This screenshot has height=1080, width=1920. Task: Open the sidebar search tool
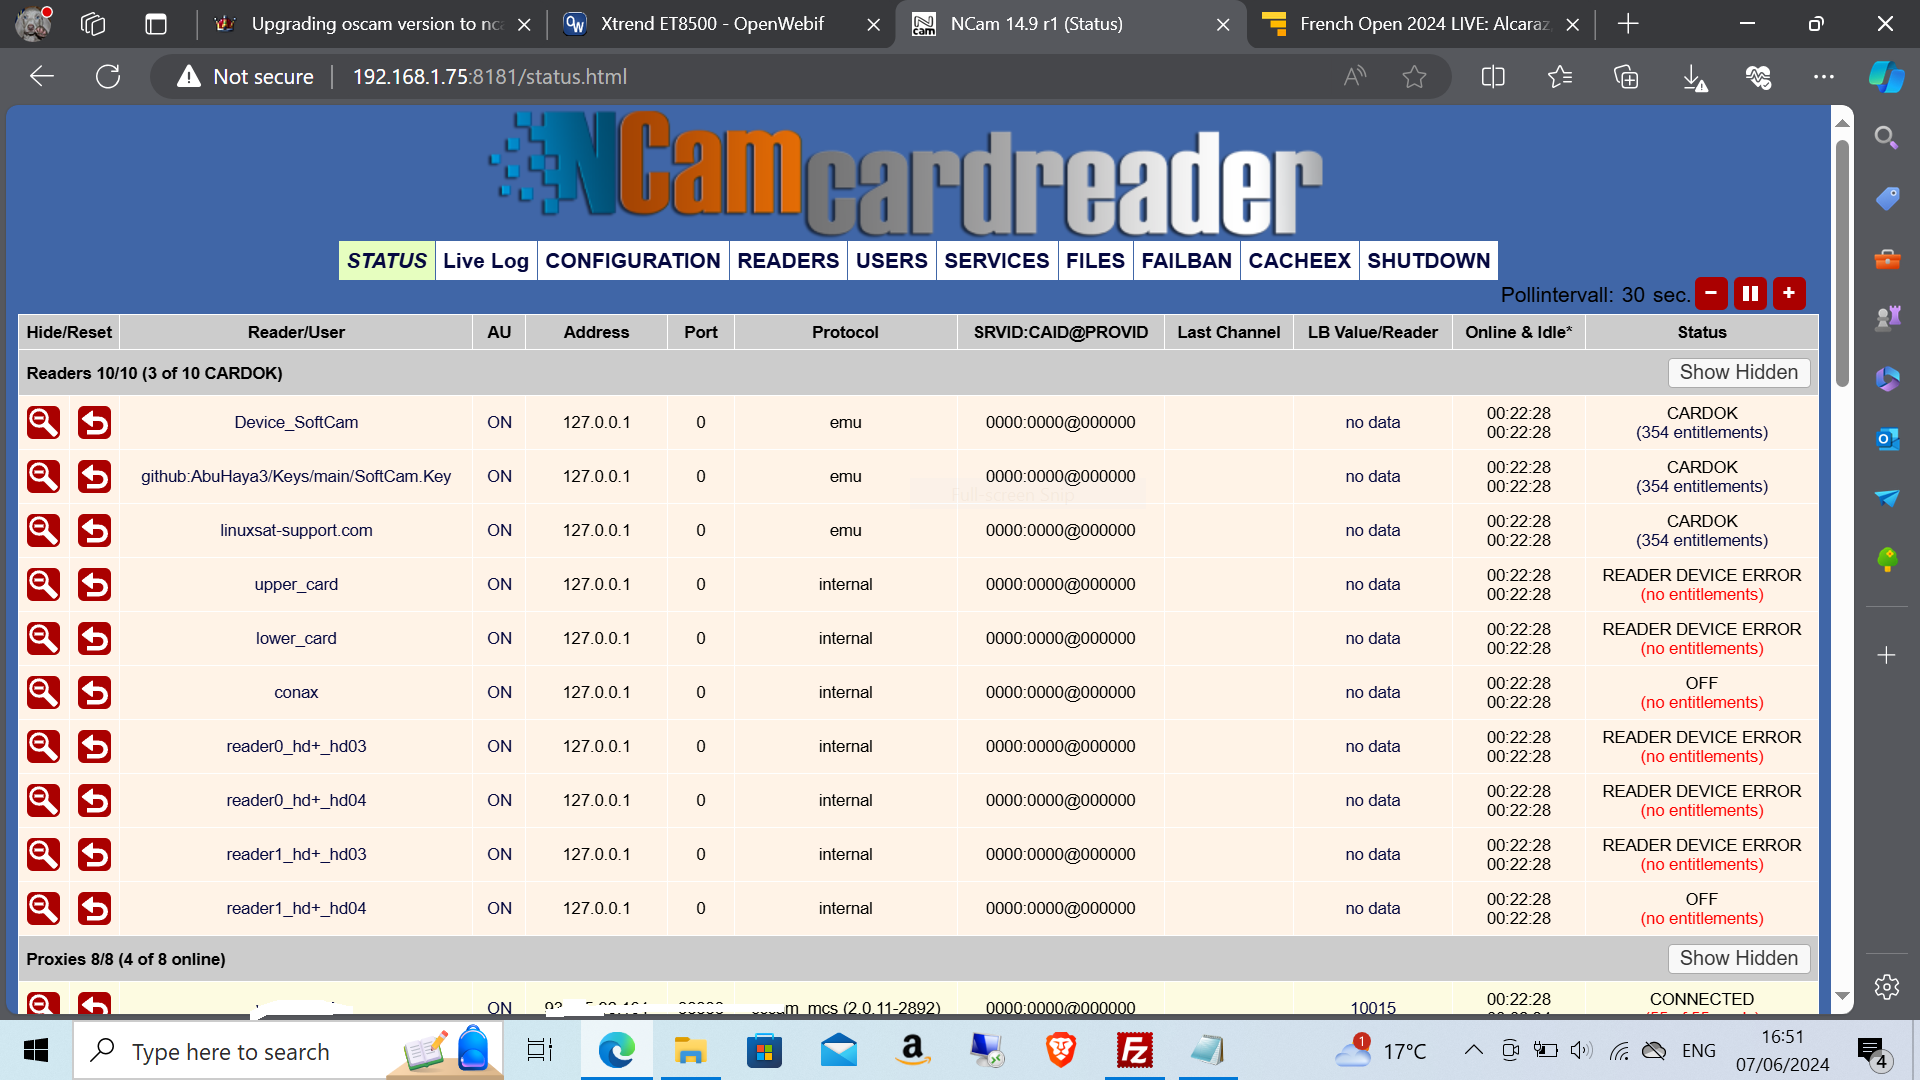(1886, 138)
